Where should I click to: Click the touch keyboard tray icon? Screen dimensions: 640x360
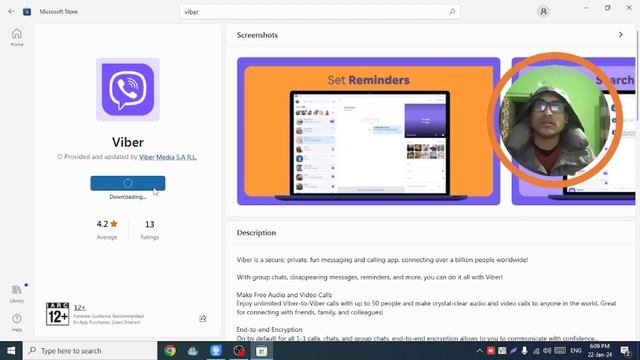click(x=560, y=351)
